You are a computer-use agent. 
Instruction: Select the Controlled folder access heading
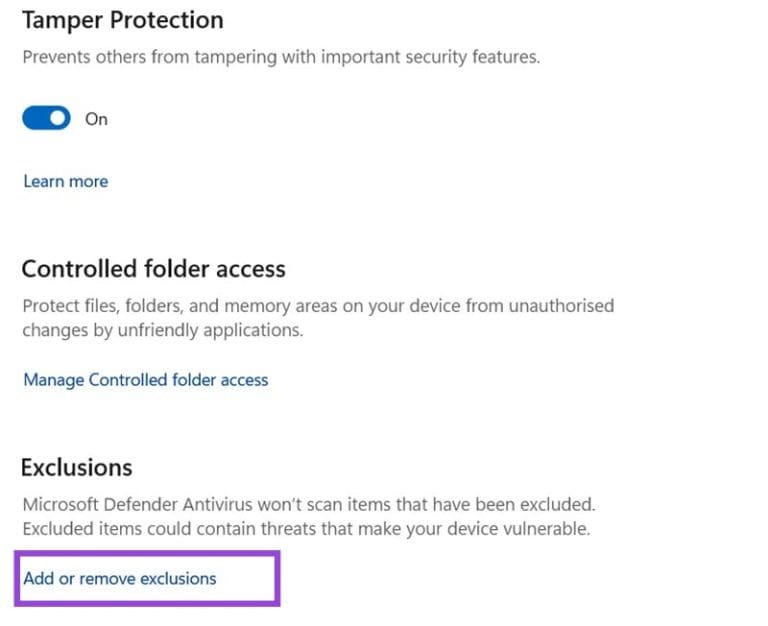(153, 269)
